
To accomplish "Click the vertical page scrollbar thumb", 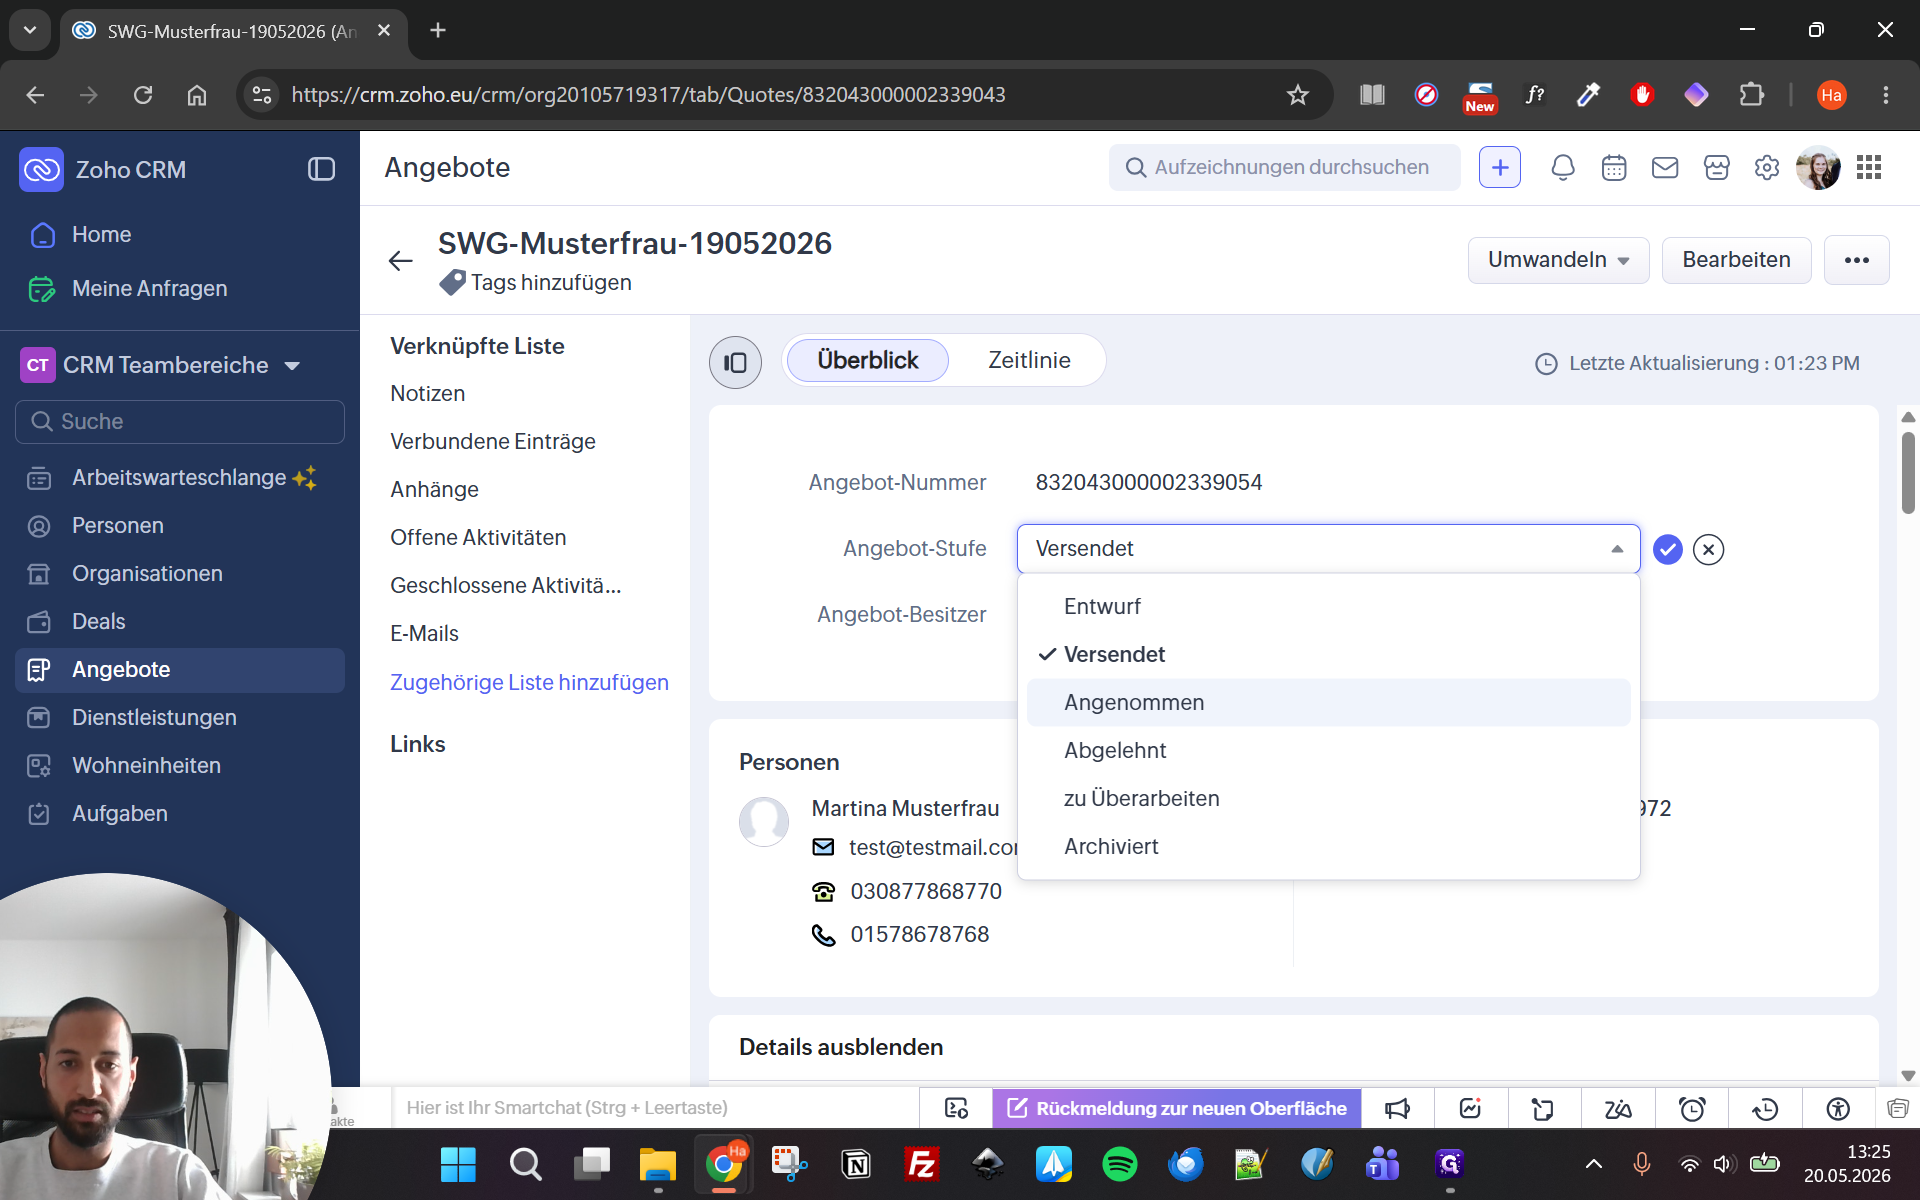I will click(1908, 472).
